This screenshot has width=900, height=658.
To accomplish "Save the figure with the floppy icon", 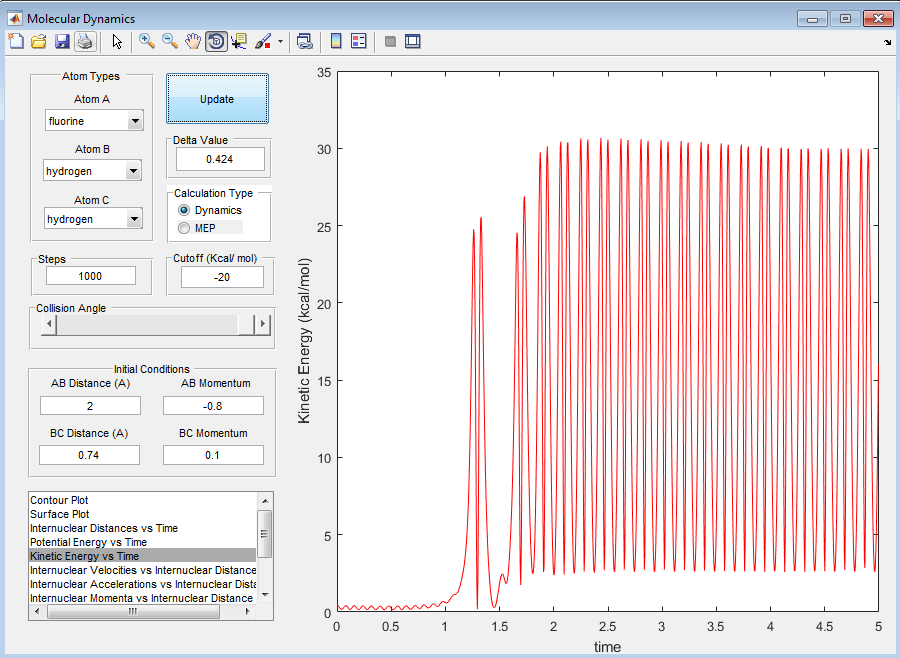I will tap(62, 41).
